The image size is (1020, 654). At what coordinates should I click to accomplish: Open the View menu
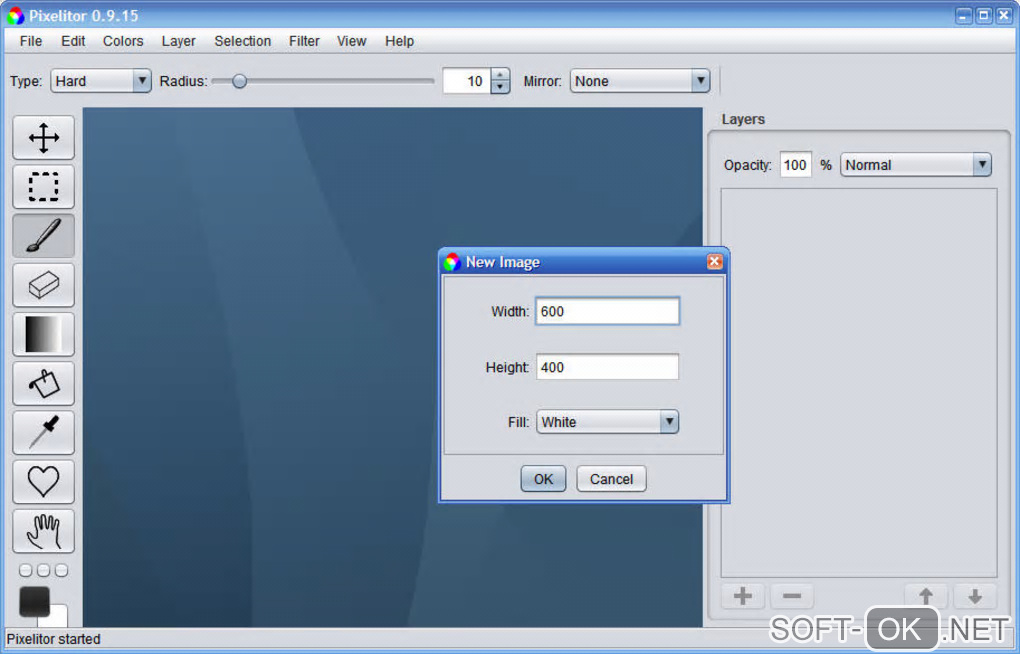click(351, 41)
